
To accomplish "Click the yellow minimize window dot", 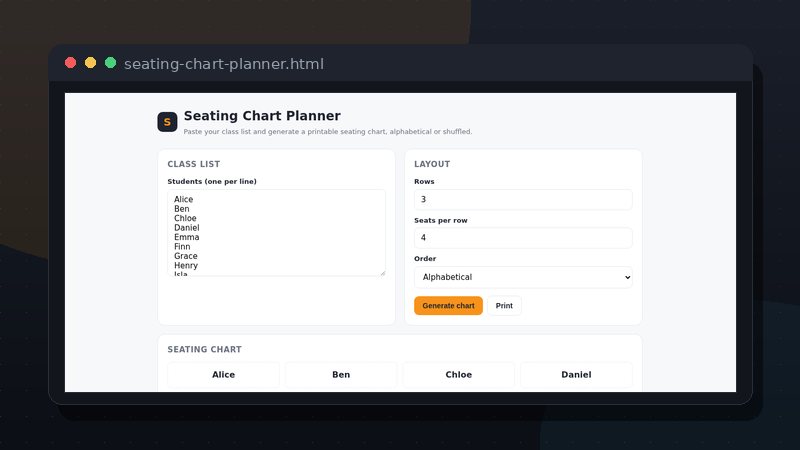I will coord(90,63).
